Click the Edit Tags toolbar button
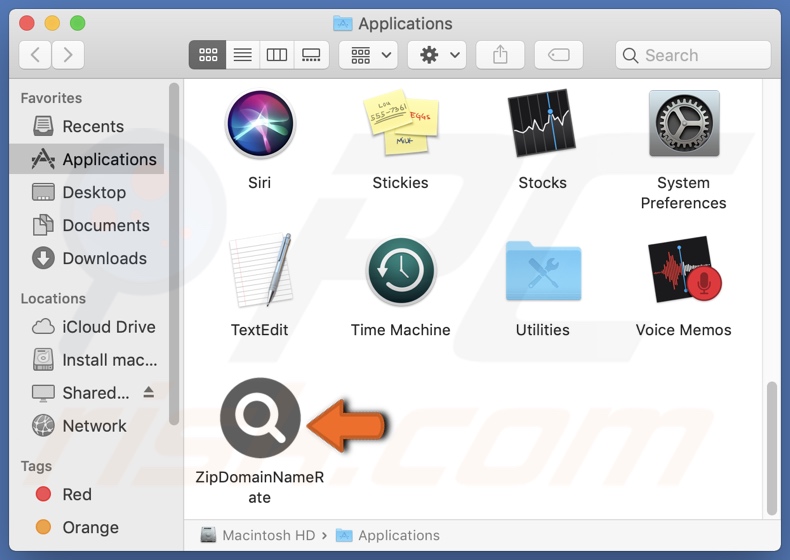This screenshot has width=790, height=560. pos(559,54)
